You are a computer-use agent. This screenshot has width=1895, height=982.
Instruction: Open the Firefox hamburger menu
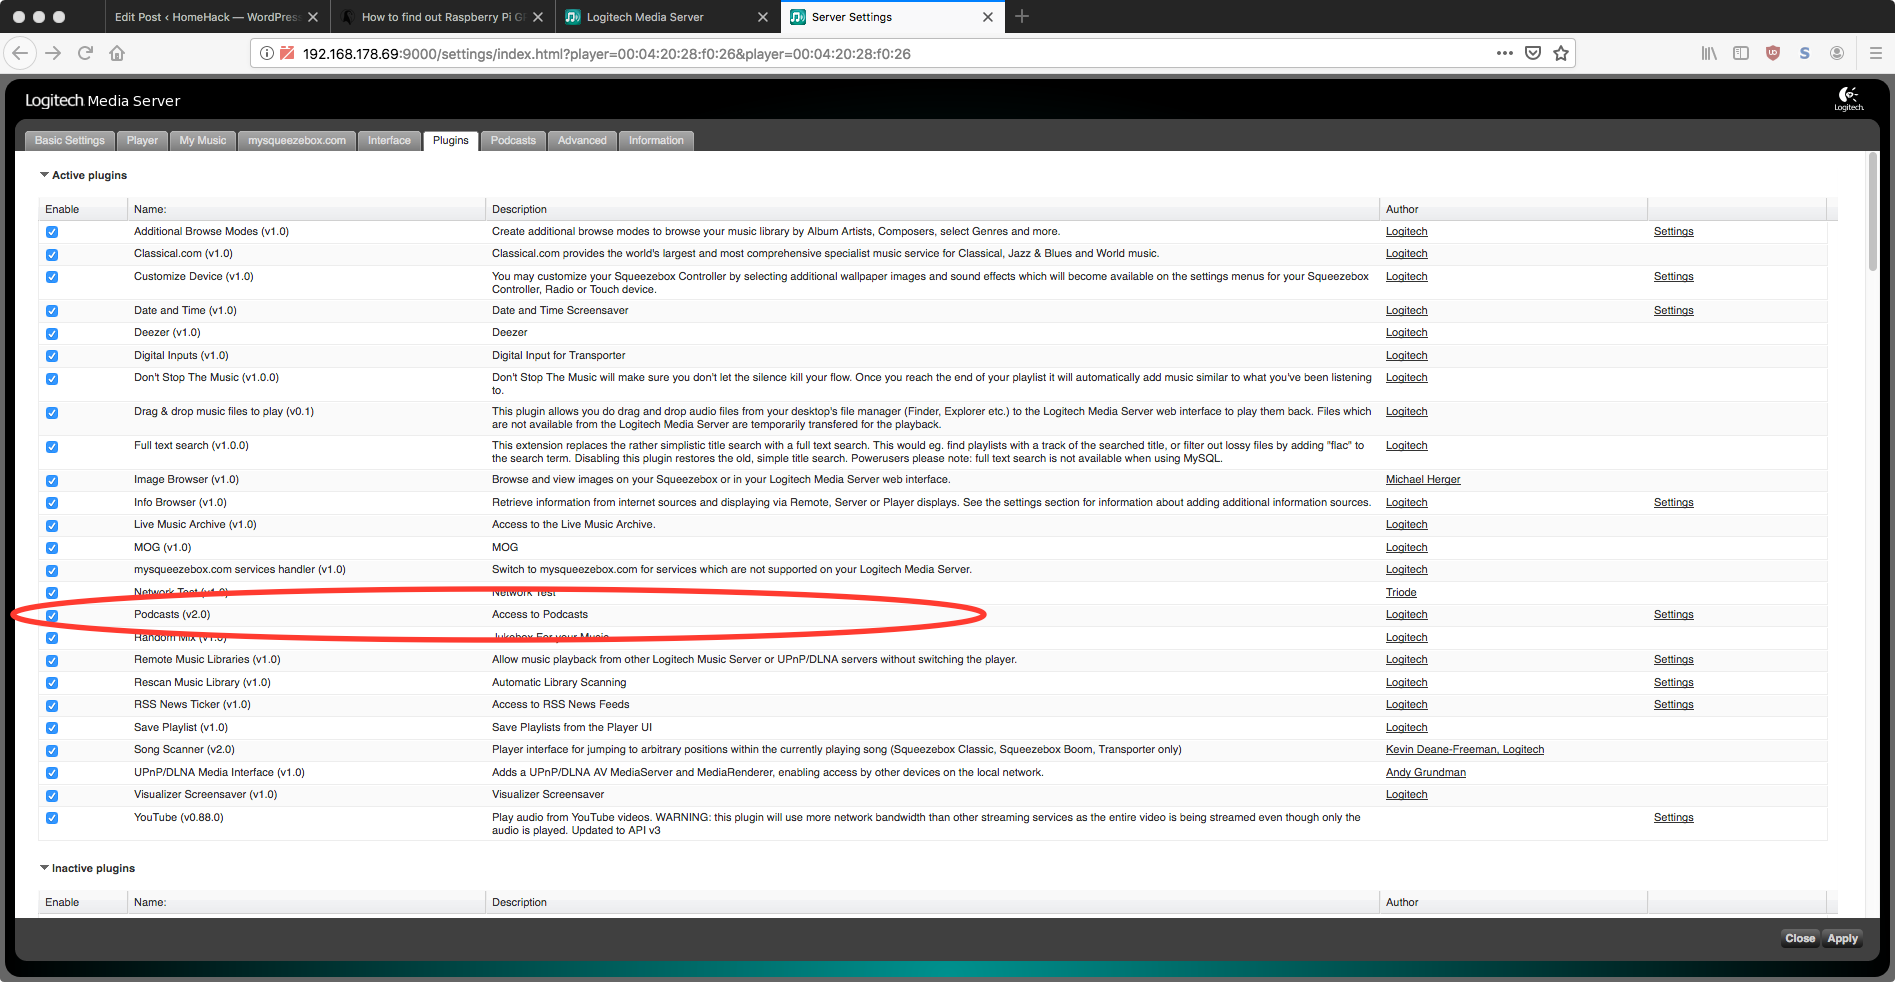[x=1875, y=53]
